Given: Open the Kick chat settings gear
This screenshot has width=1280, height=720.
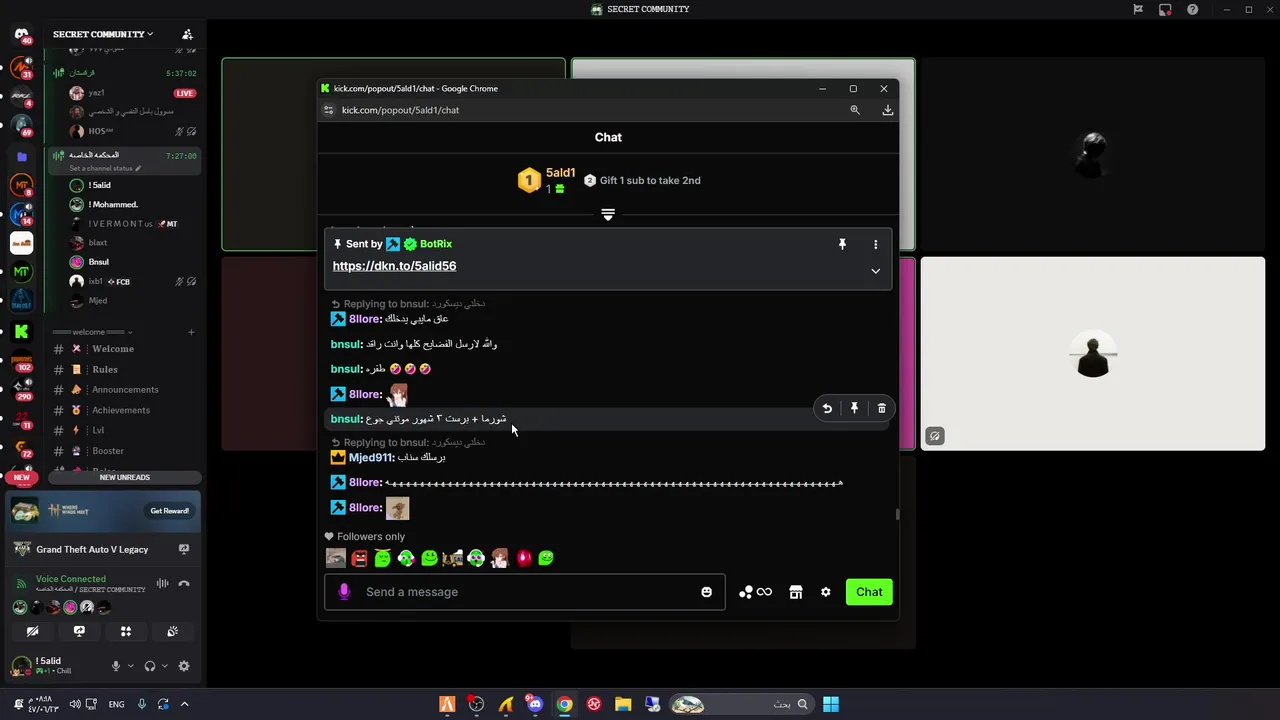Looking at the screenshot, I should [826, 592].
